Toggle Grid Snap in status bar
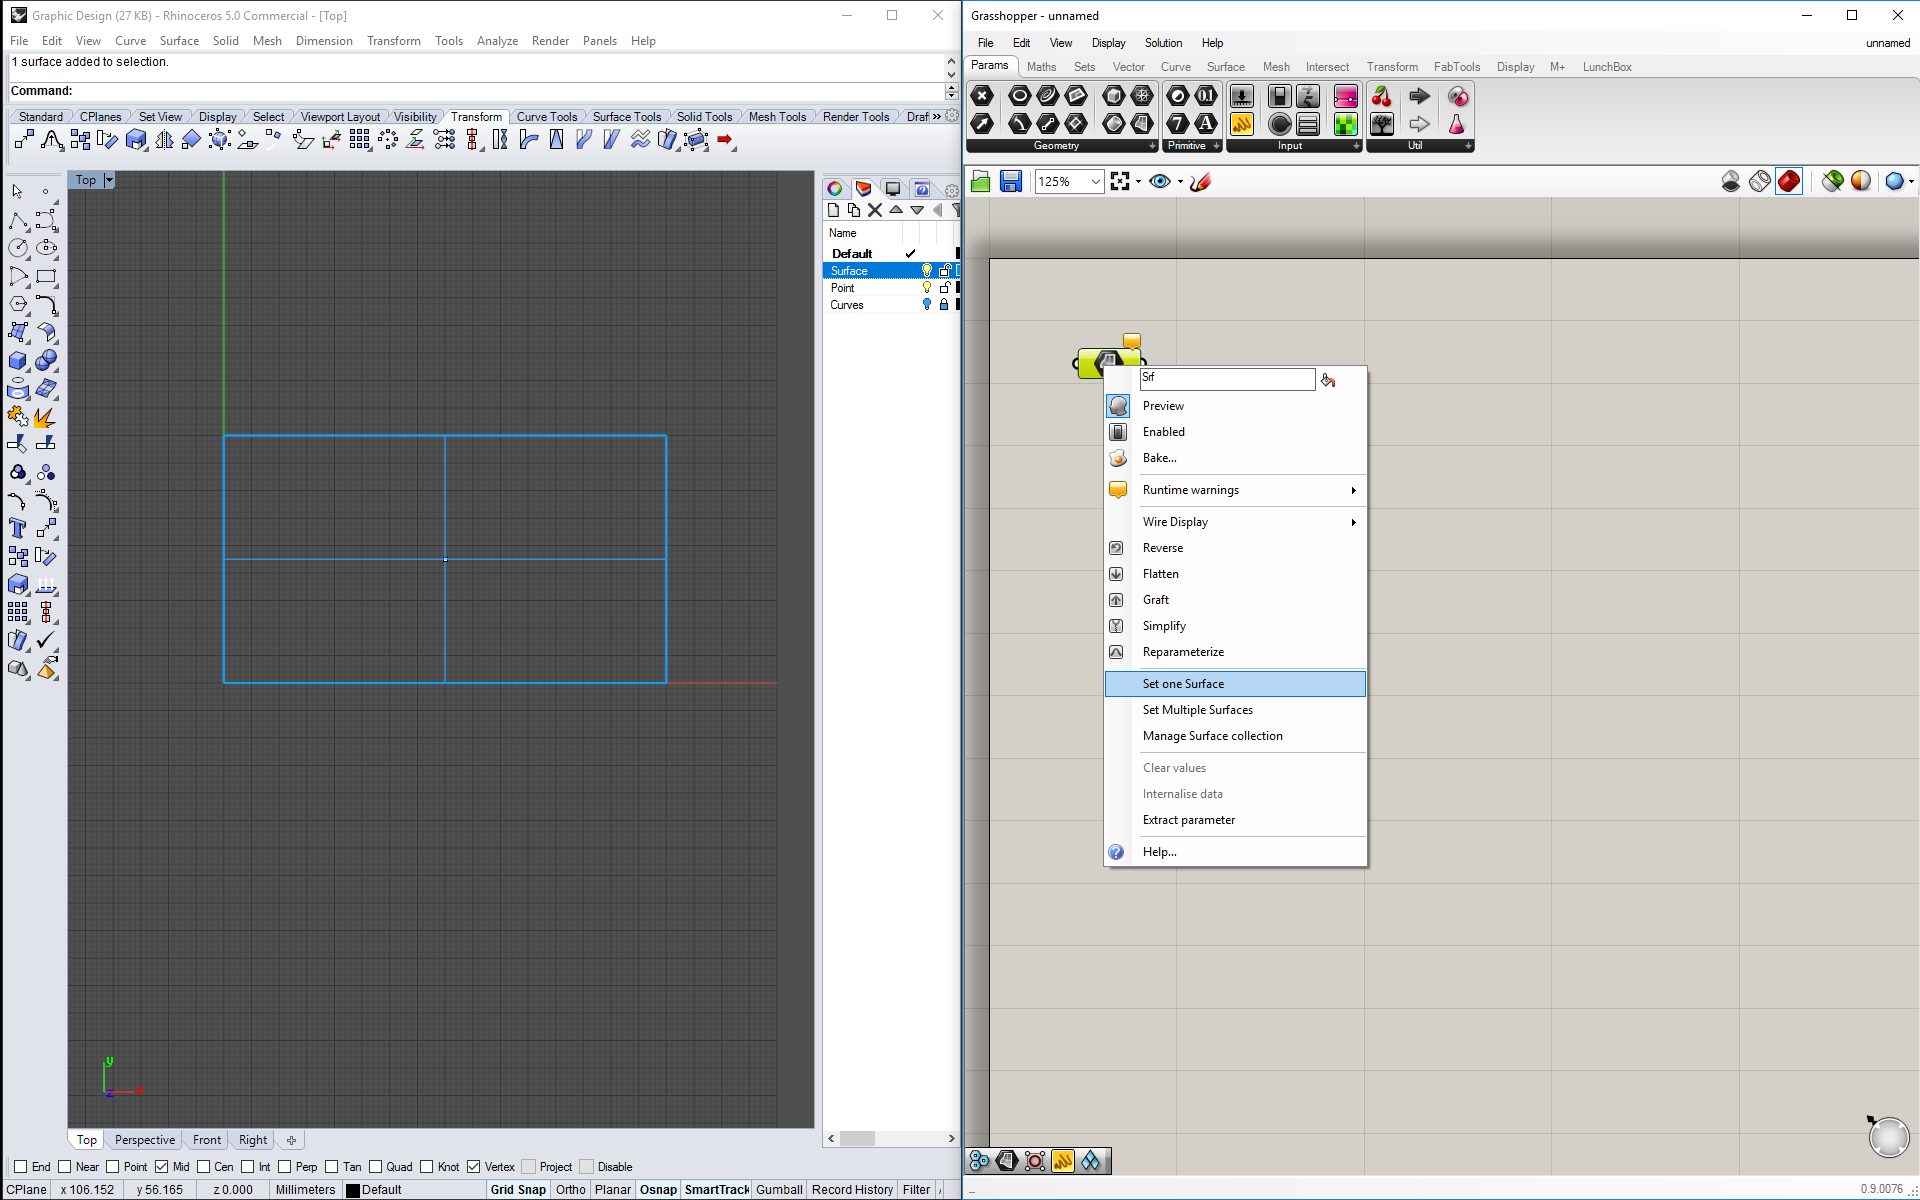 (518, 1190)
